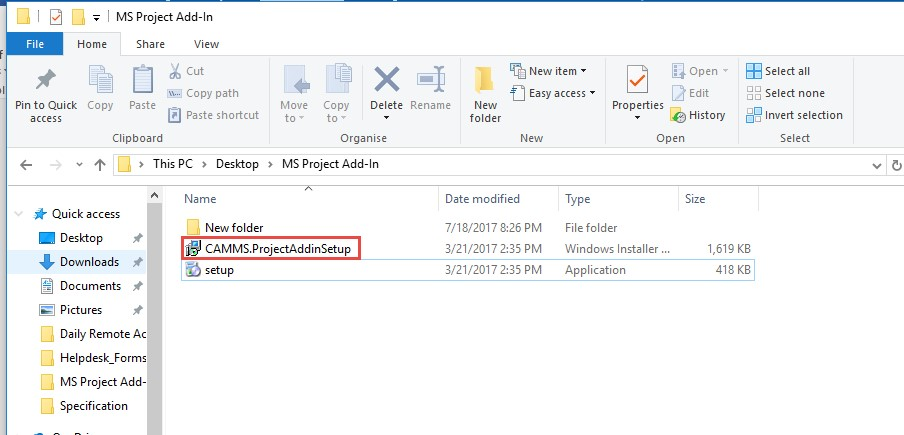Click the History button
This screenshot has height=435, width=904.
[698, 115]
